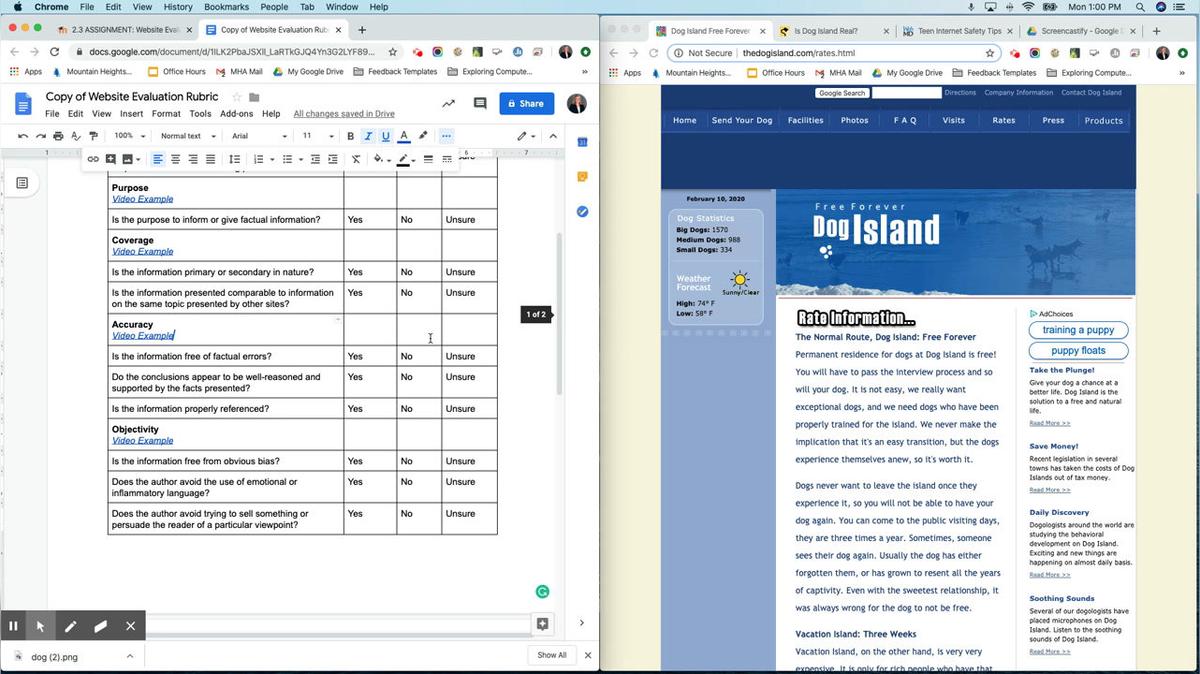Open the Arial font dropdown
Image resolution: width=1200 pixels, height=674 pixels.
tap(259, 136)
